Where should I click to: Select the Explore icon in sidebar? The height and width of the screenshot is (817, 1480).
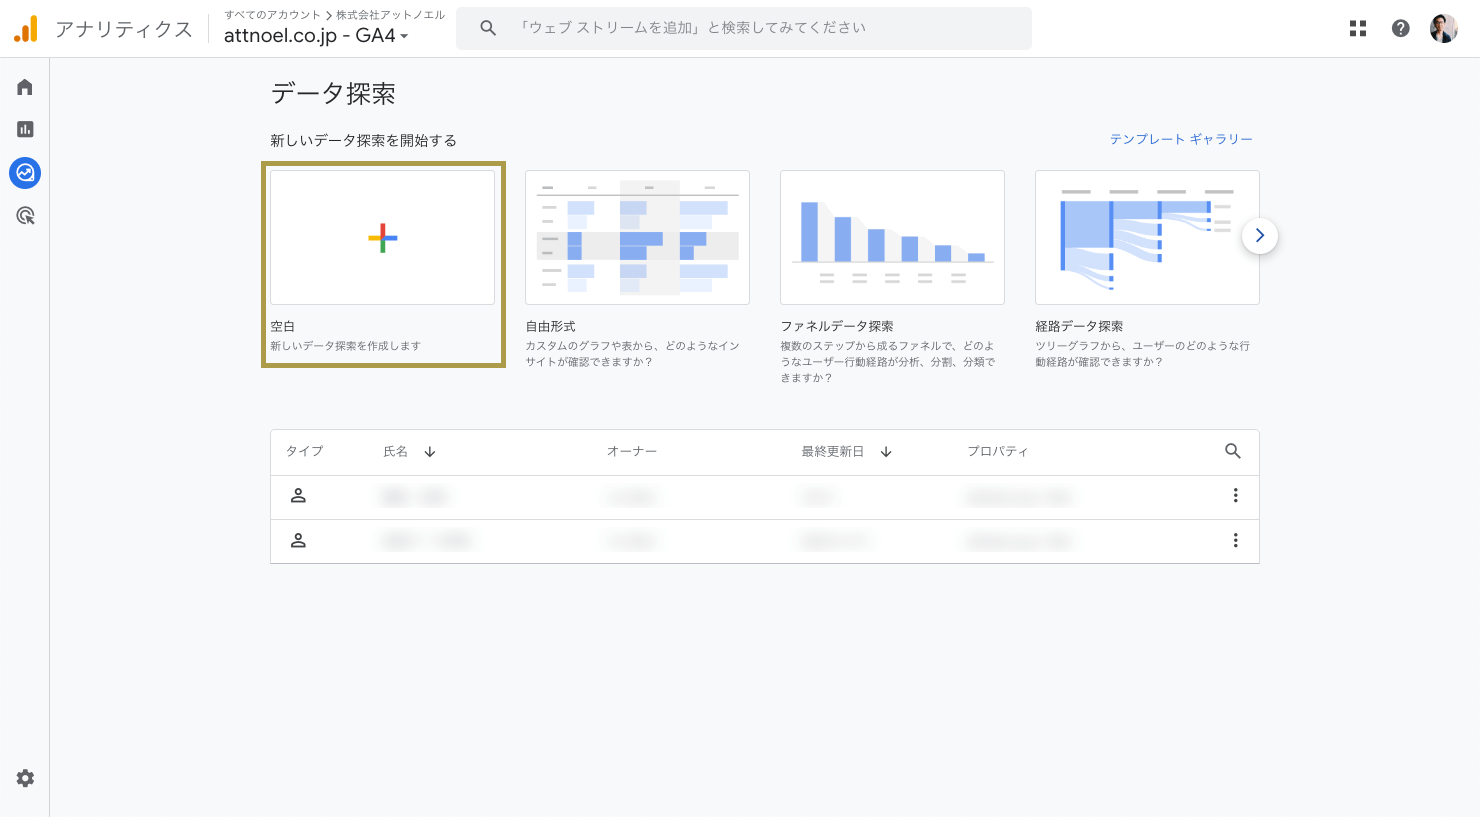point(25,173)
